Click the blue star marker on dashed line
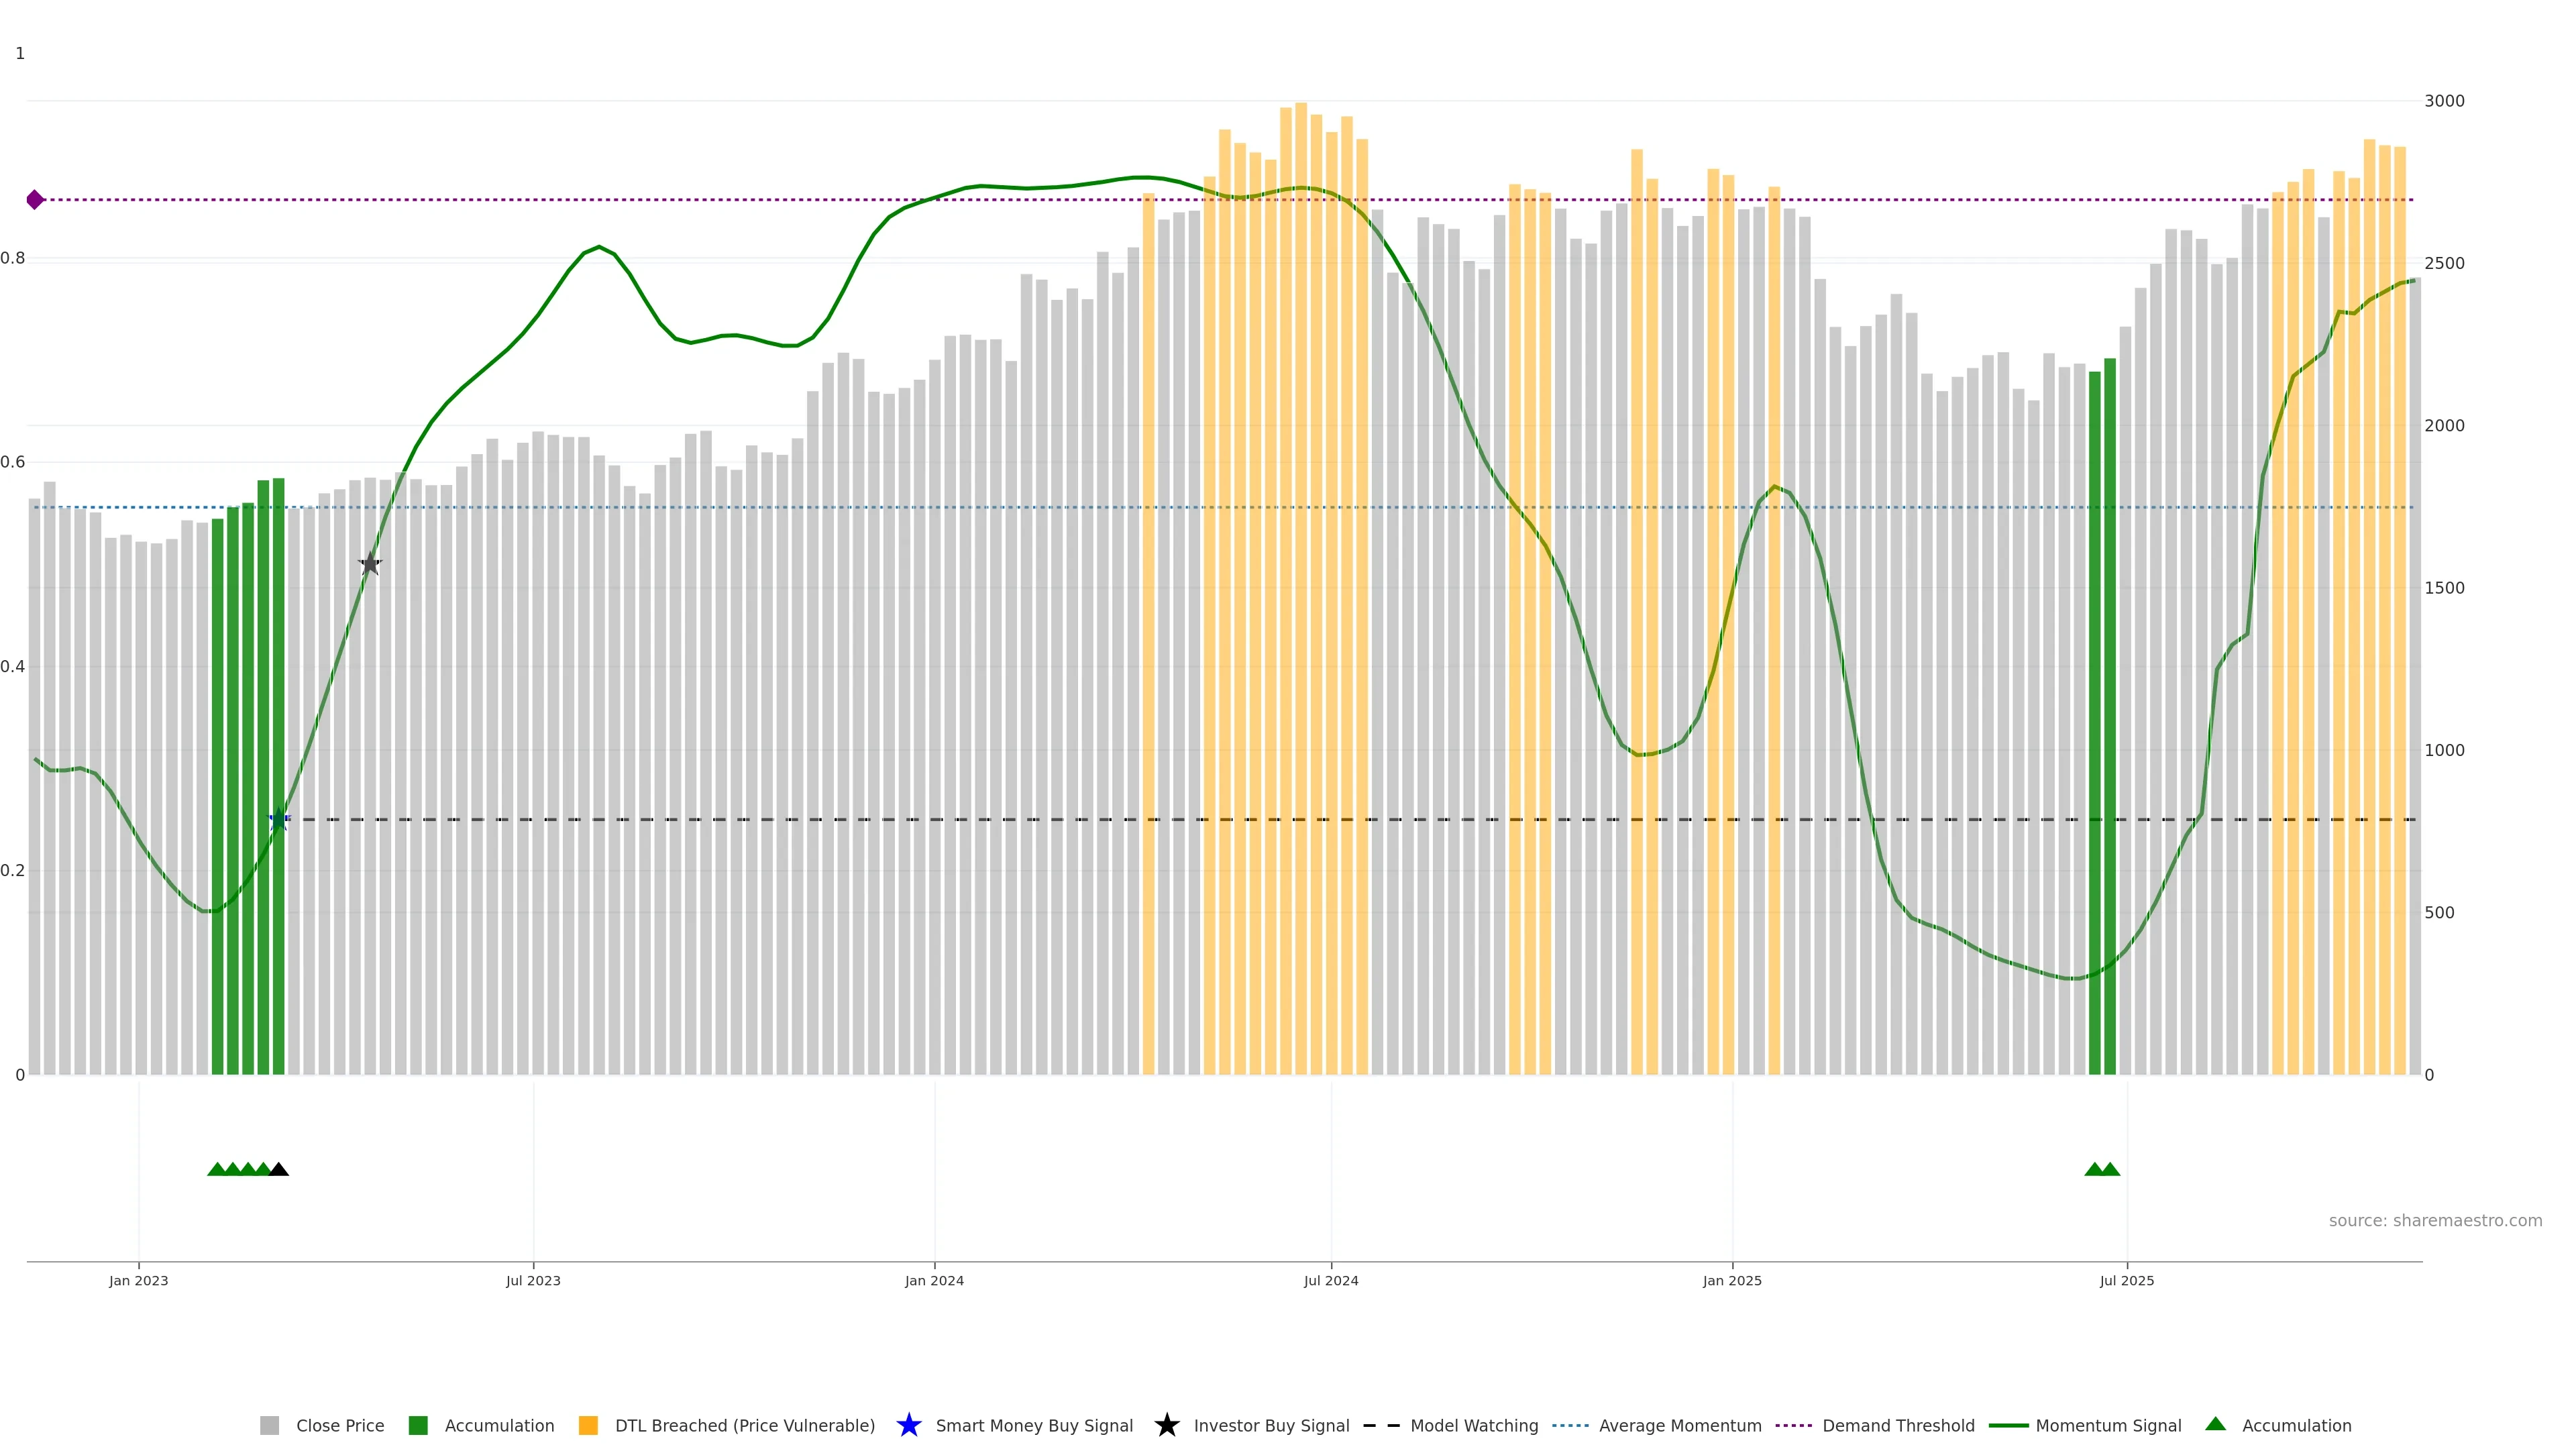The image size is (2576, 1449). point(279,819)
